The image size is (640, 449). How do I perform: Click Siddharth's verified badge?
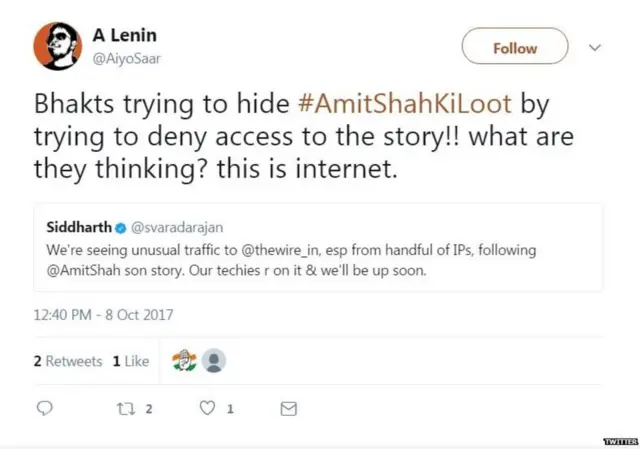[x=120, y=227]
